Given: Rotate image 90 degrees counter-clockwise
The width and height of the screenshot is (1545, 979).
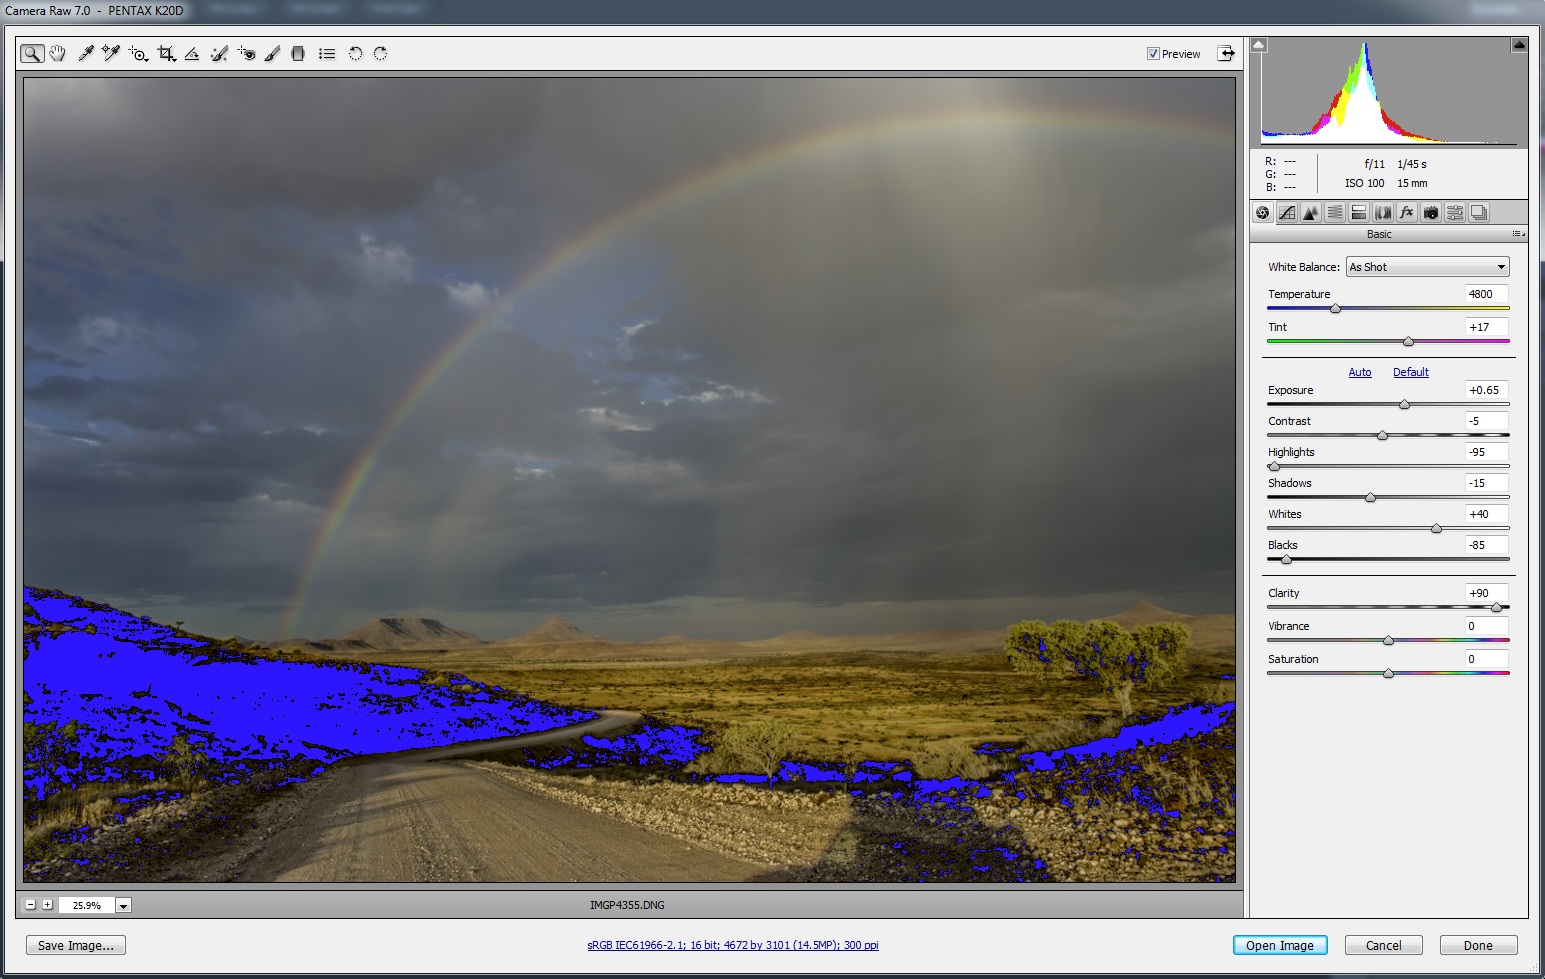Looking at the screenshot, I should (355, 54).
